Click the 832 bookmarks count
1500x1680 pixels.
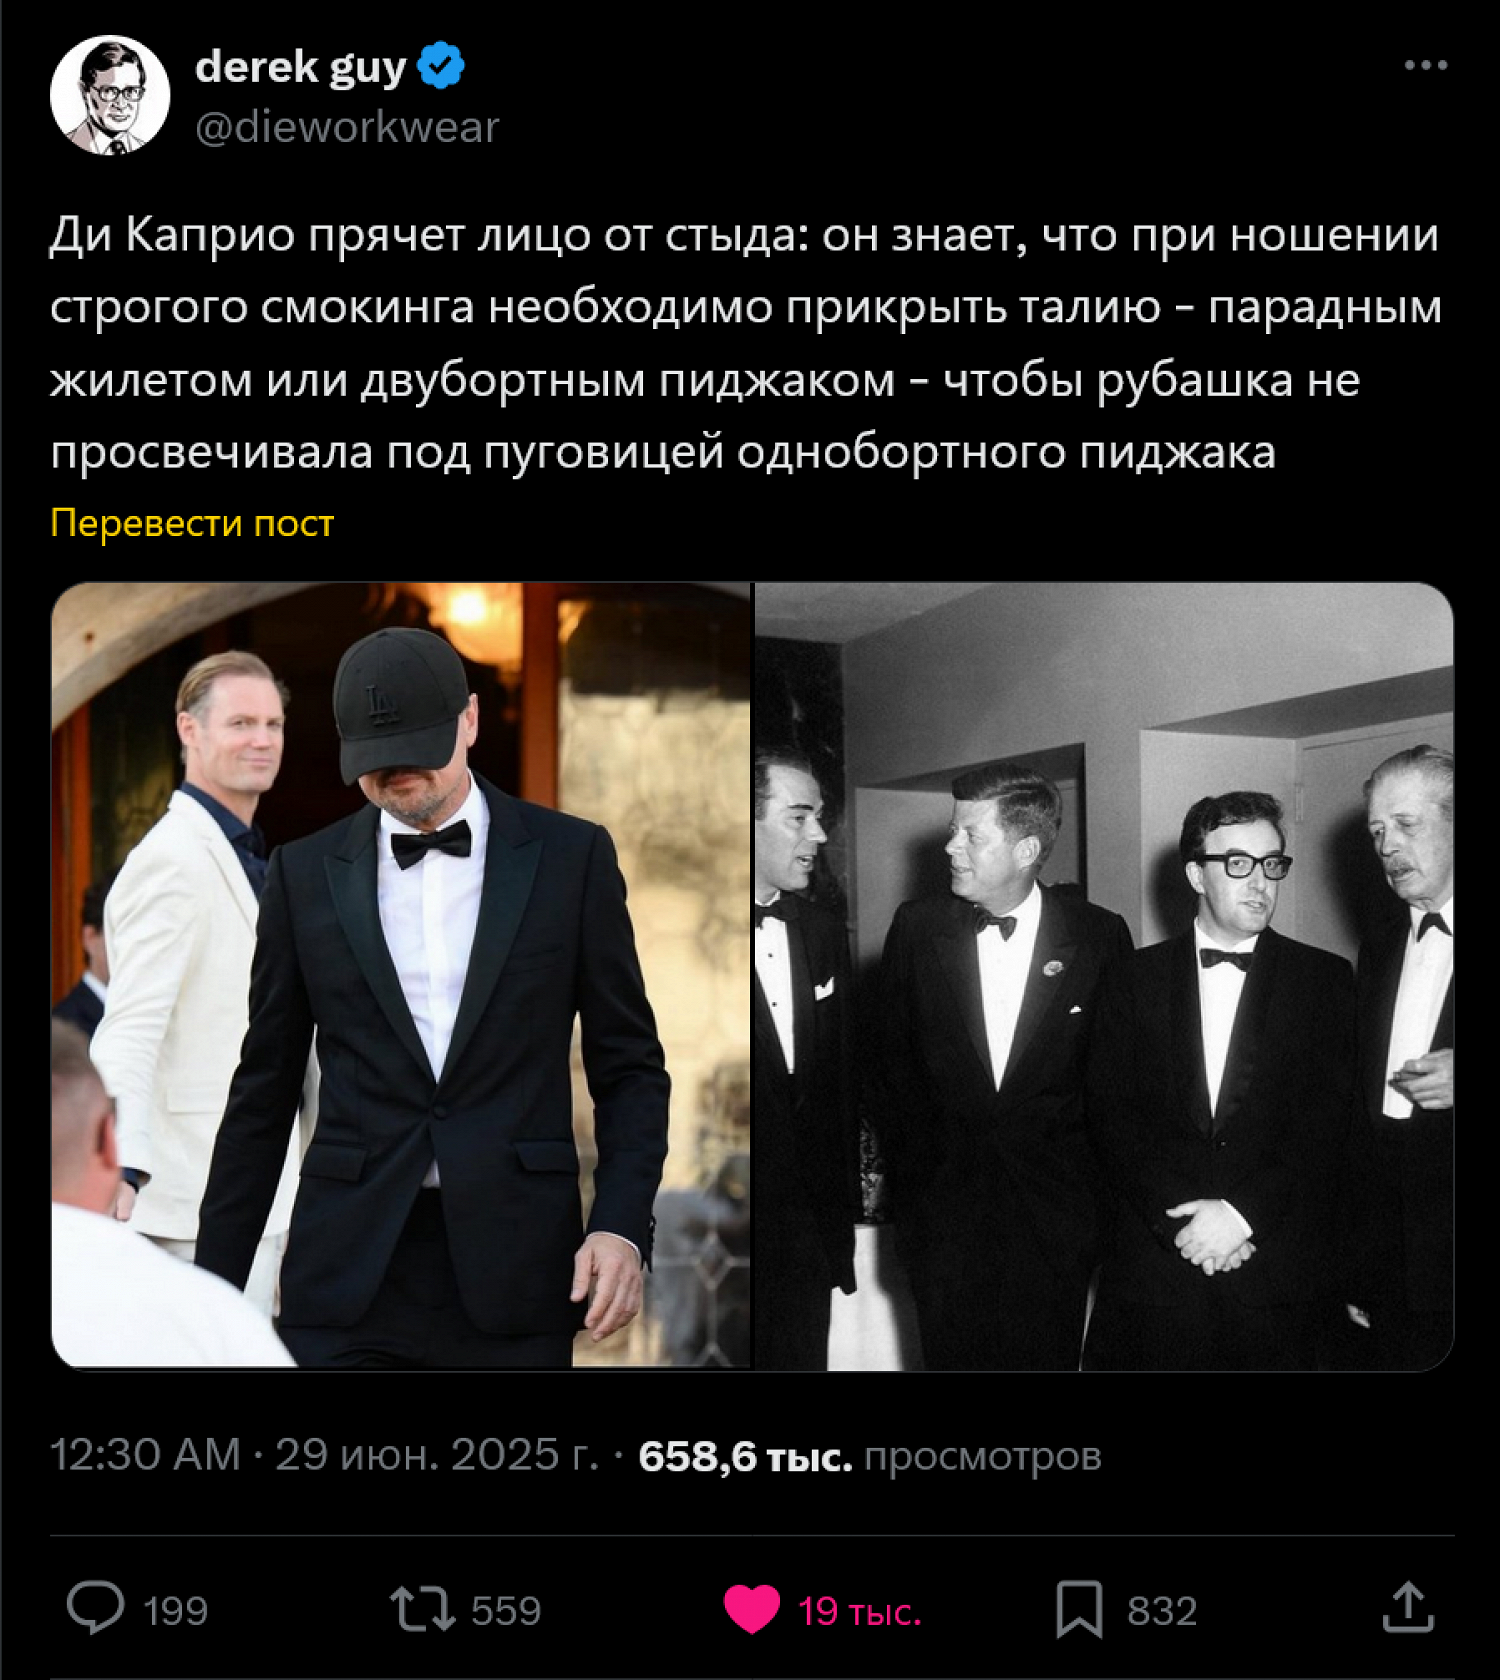pyautogui.click(x=1162, y=1611)
